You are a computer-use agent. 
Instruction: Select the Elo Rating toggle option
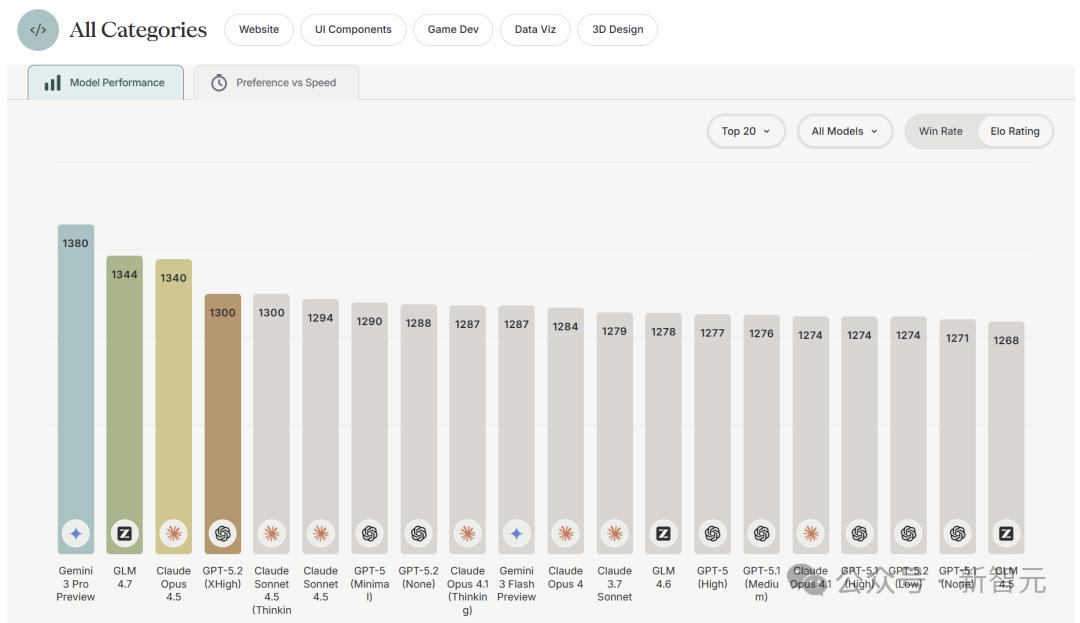1015,131
